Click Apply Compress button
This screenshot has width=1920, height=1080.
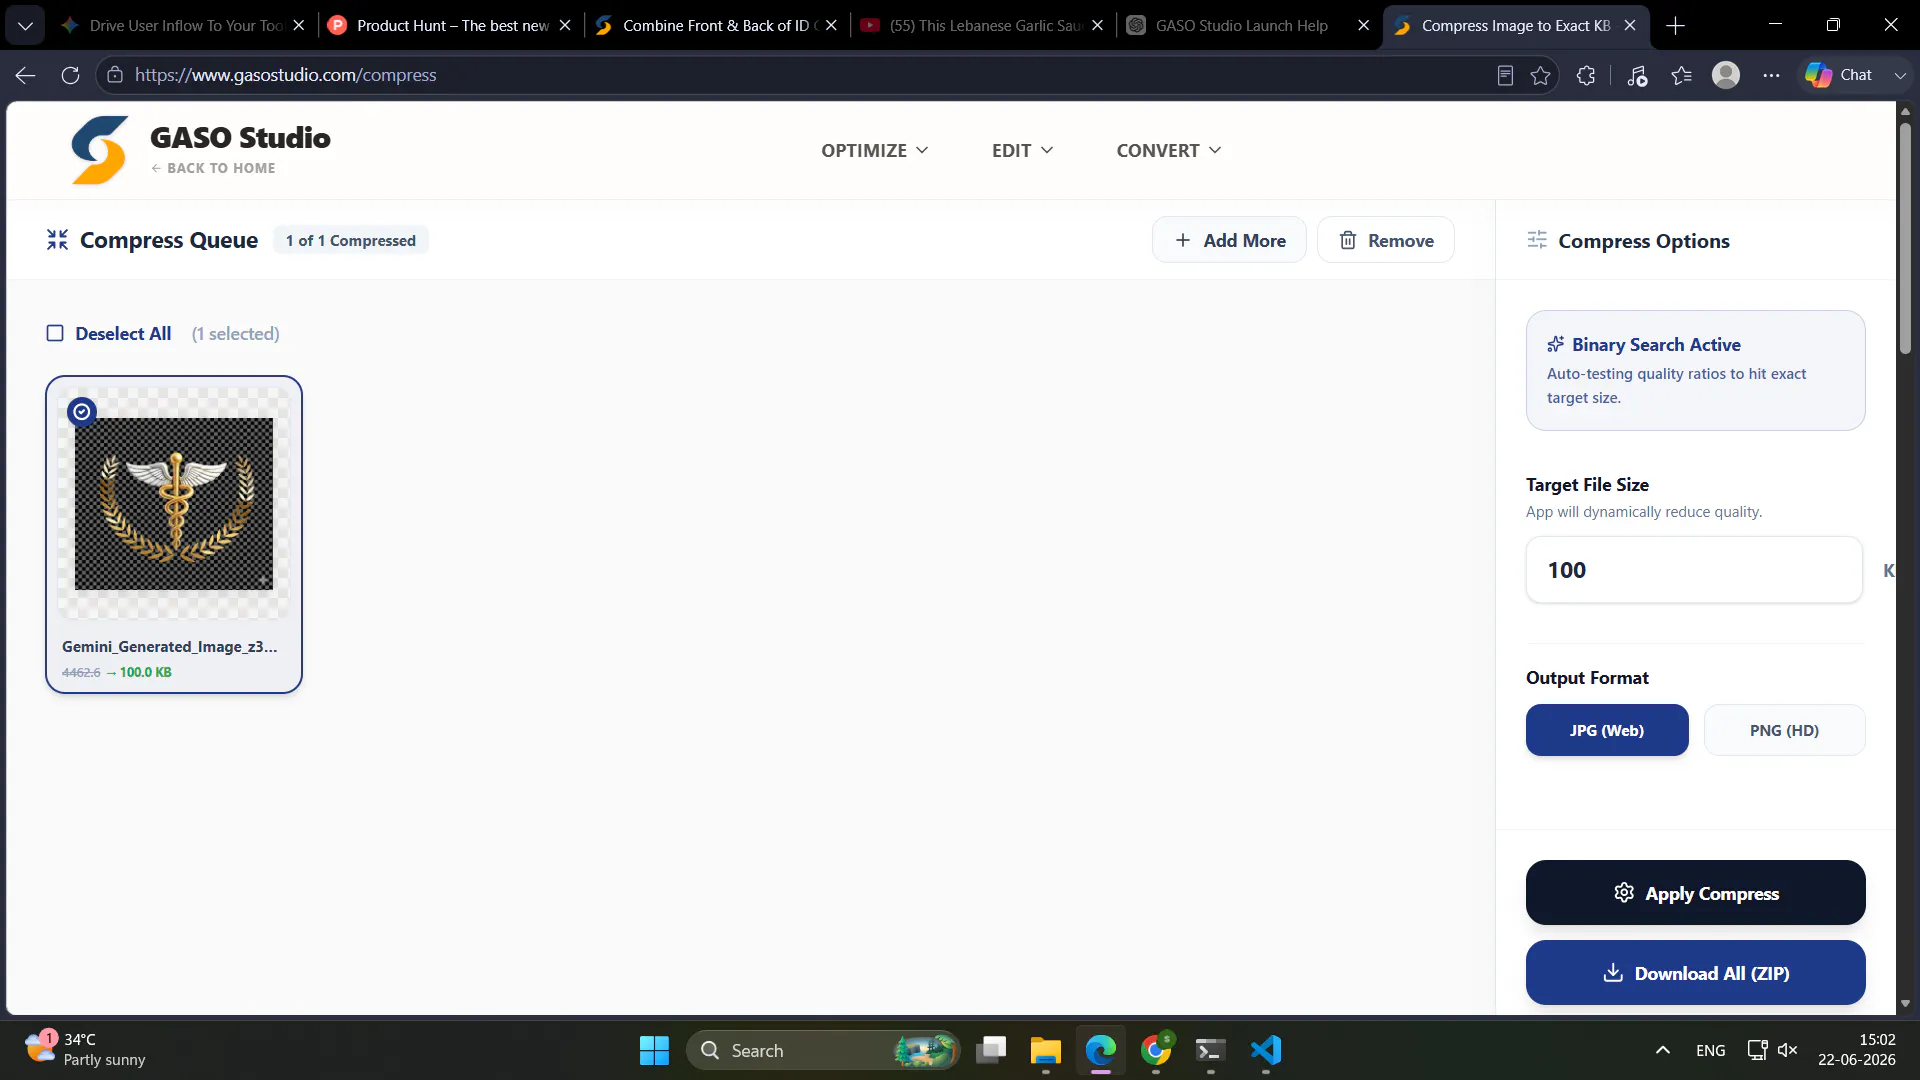(x=1695, y=893)
